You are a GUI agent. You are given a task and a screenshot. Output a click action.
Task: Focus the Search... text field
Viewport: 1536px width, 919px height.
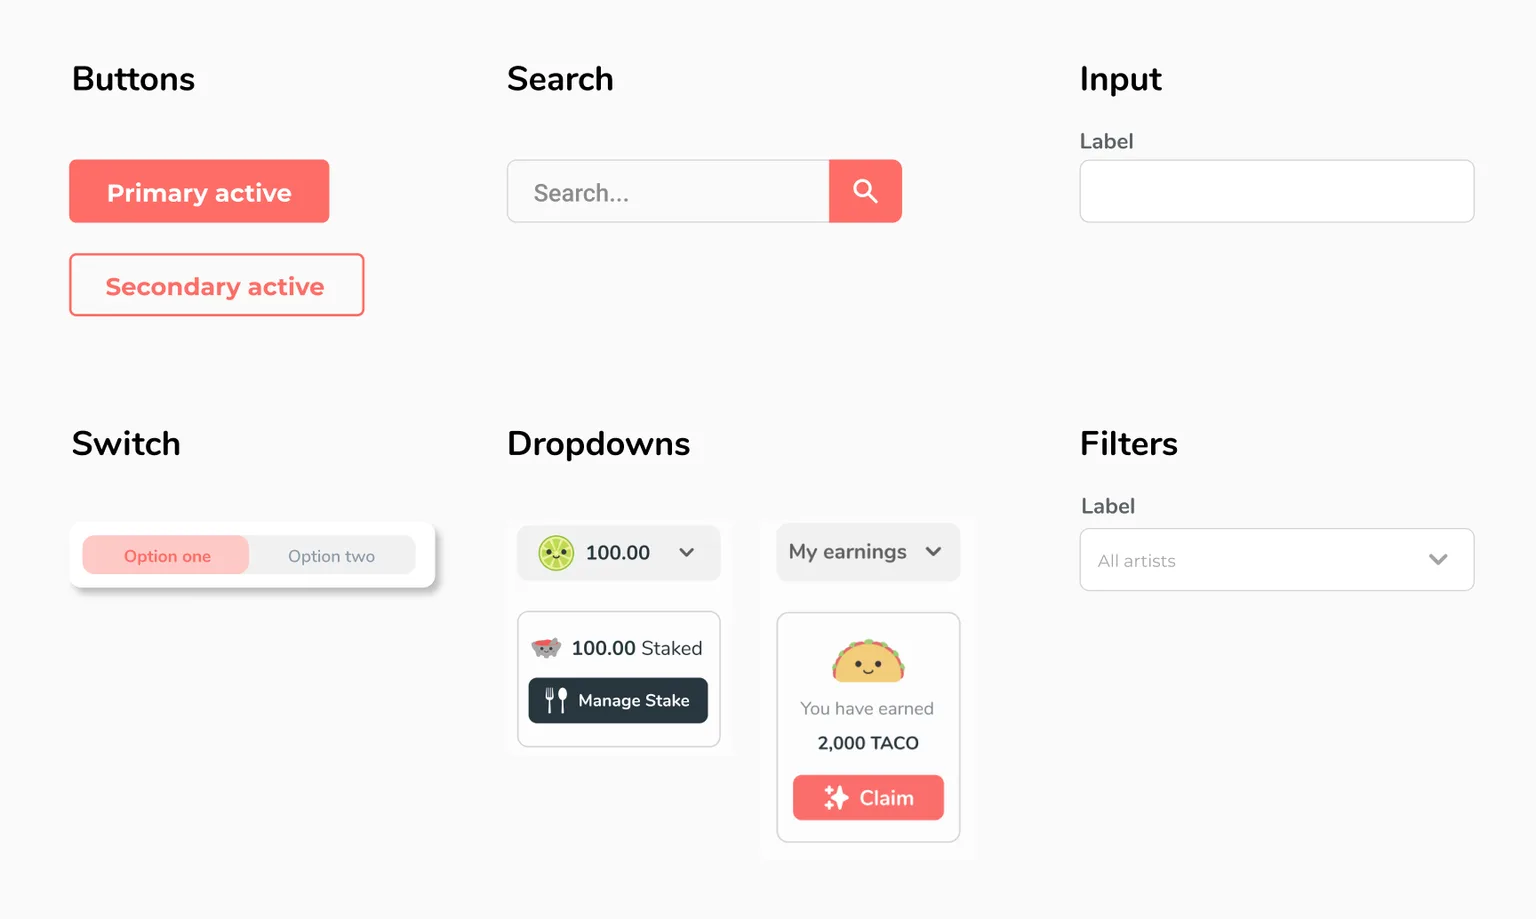[668, 191]
